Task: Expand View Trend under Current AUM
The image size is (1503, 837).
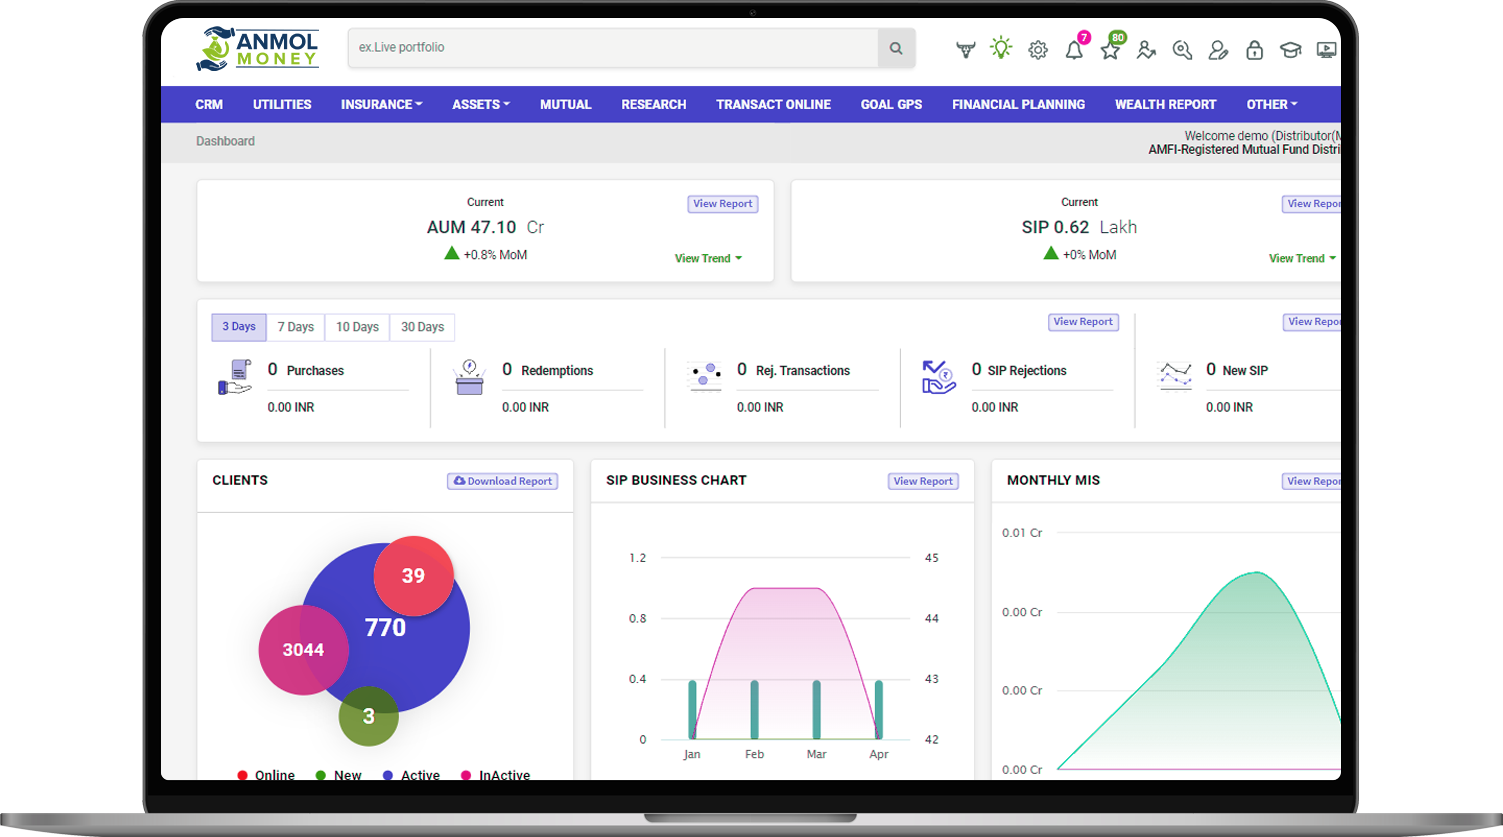Action: point(708,258)
